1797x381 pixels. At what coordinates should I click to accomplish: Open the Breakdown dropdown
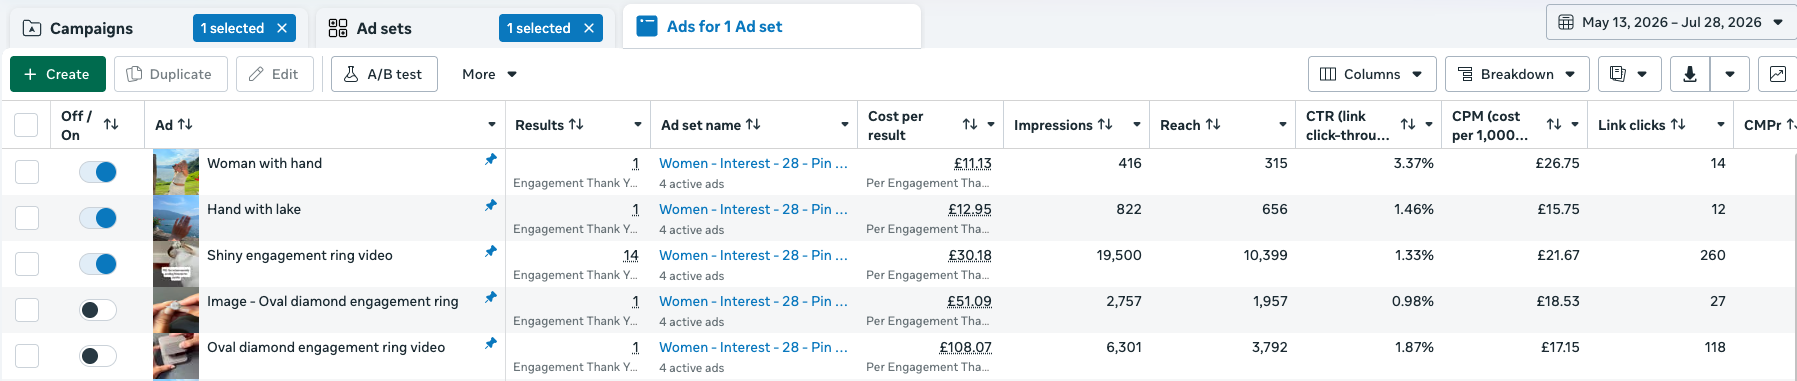pos(1516,74)
